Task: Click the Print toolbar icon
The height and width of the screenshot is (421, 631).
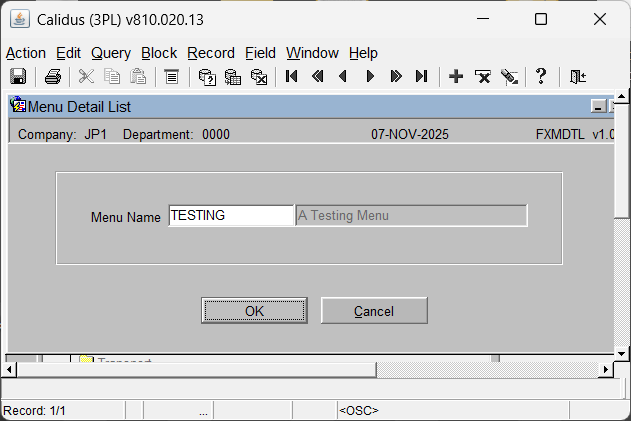Action: (x=53, y=76)
